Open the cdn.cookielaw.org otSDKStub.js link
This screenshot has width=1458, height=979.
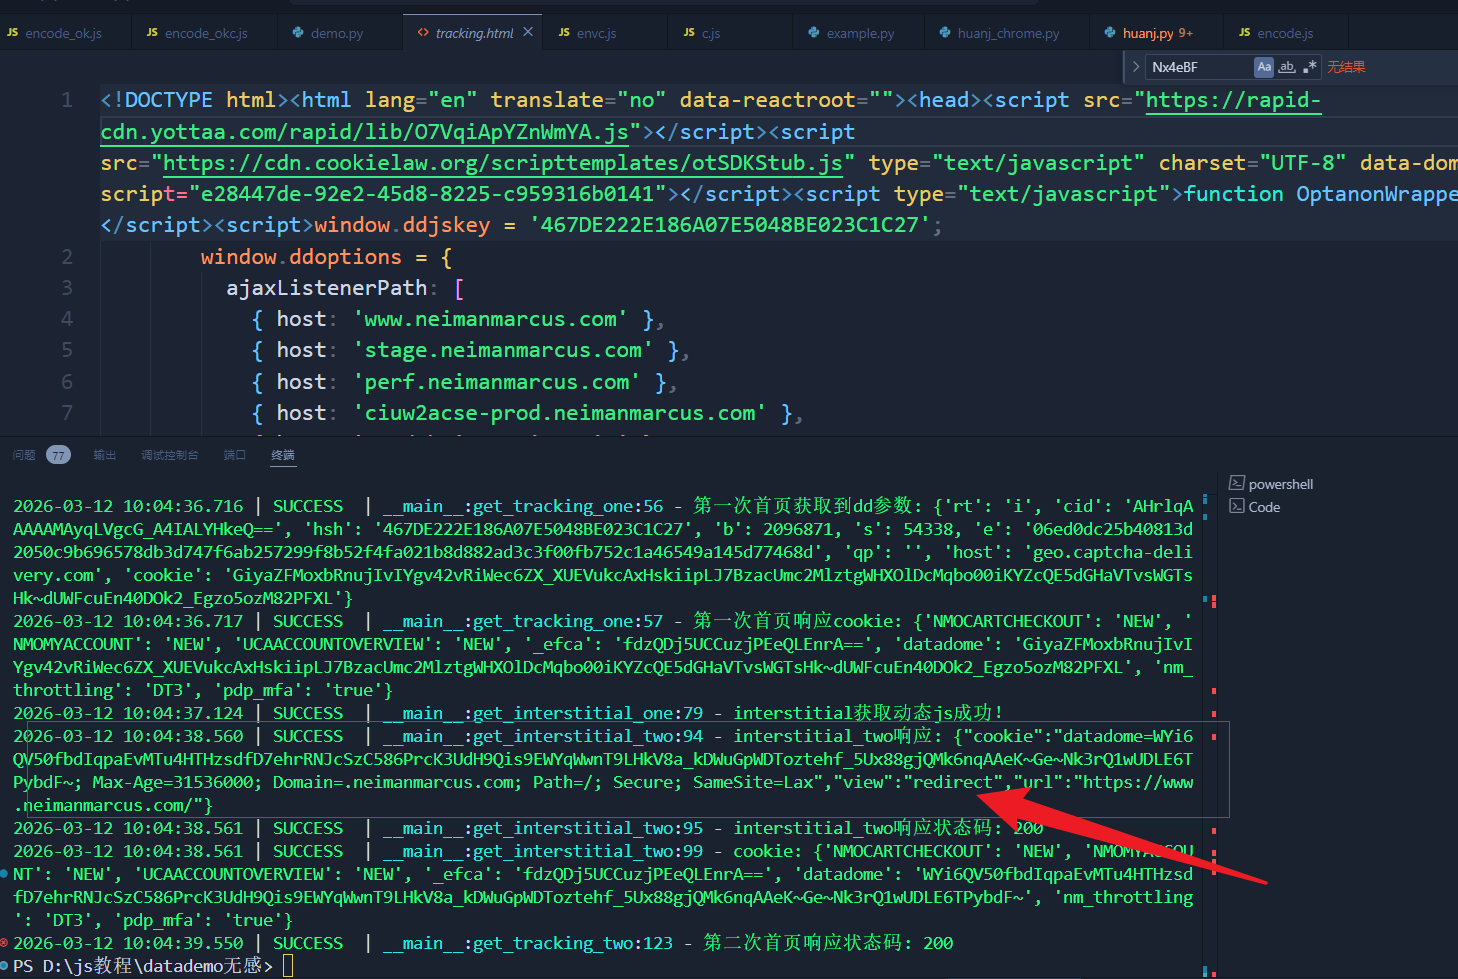tap(502, 163)
